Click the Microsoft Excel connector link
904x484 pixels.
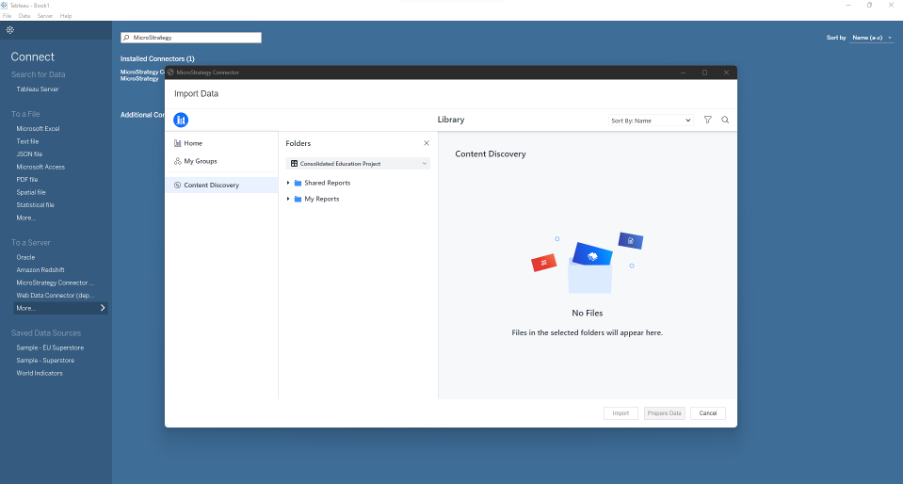(38, 128)
